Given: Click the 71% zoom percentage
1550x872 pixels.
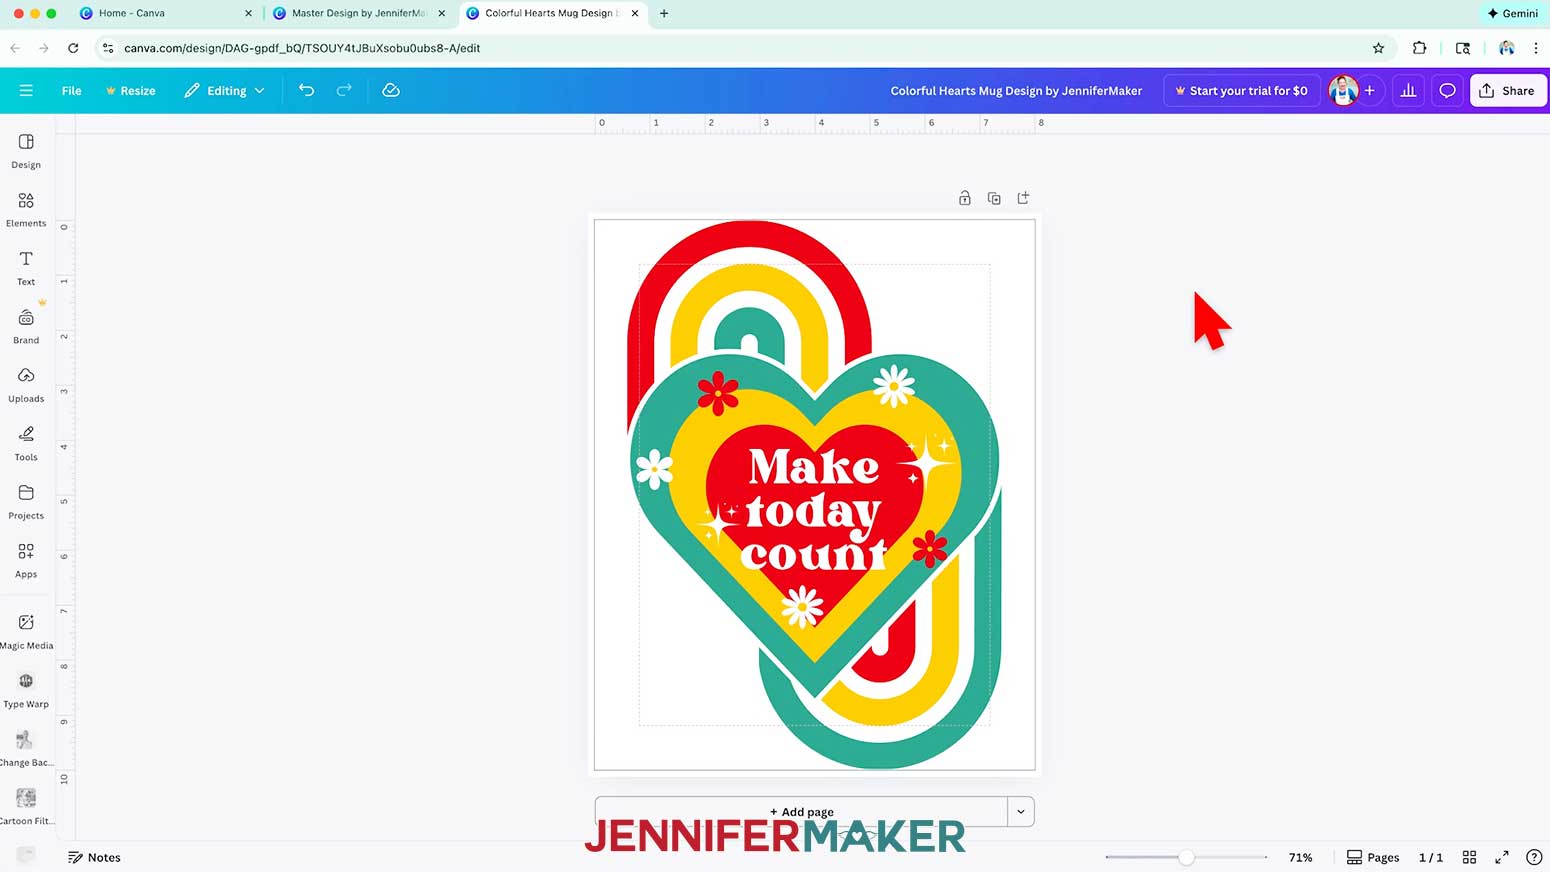Looking at the screenshot, I should [1300, 857].
